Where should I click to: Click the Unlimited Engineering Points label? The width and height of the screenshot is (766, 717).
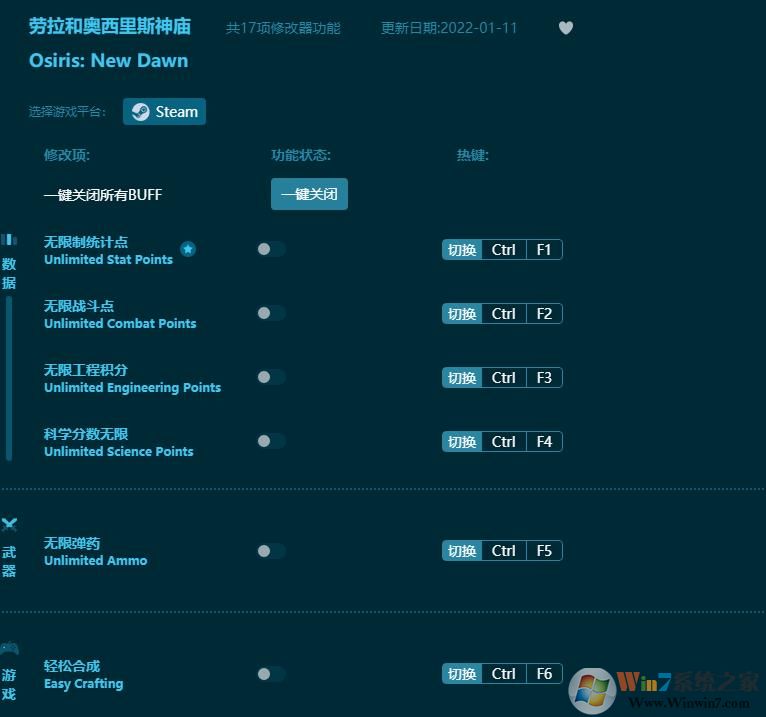point(132,387)
